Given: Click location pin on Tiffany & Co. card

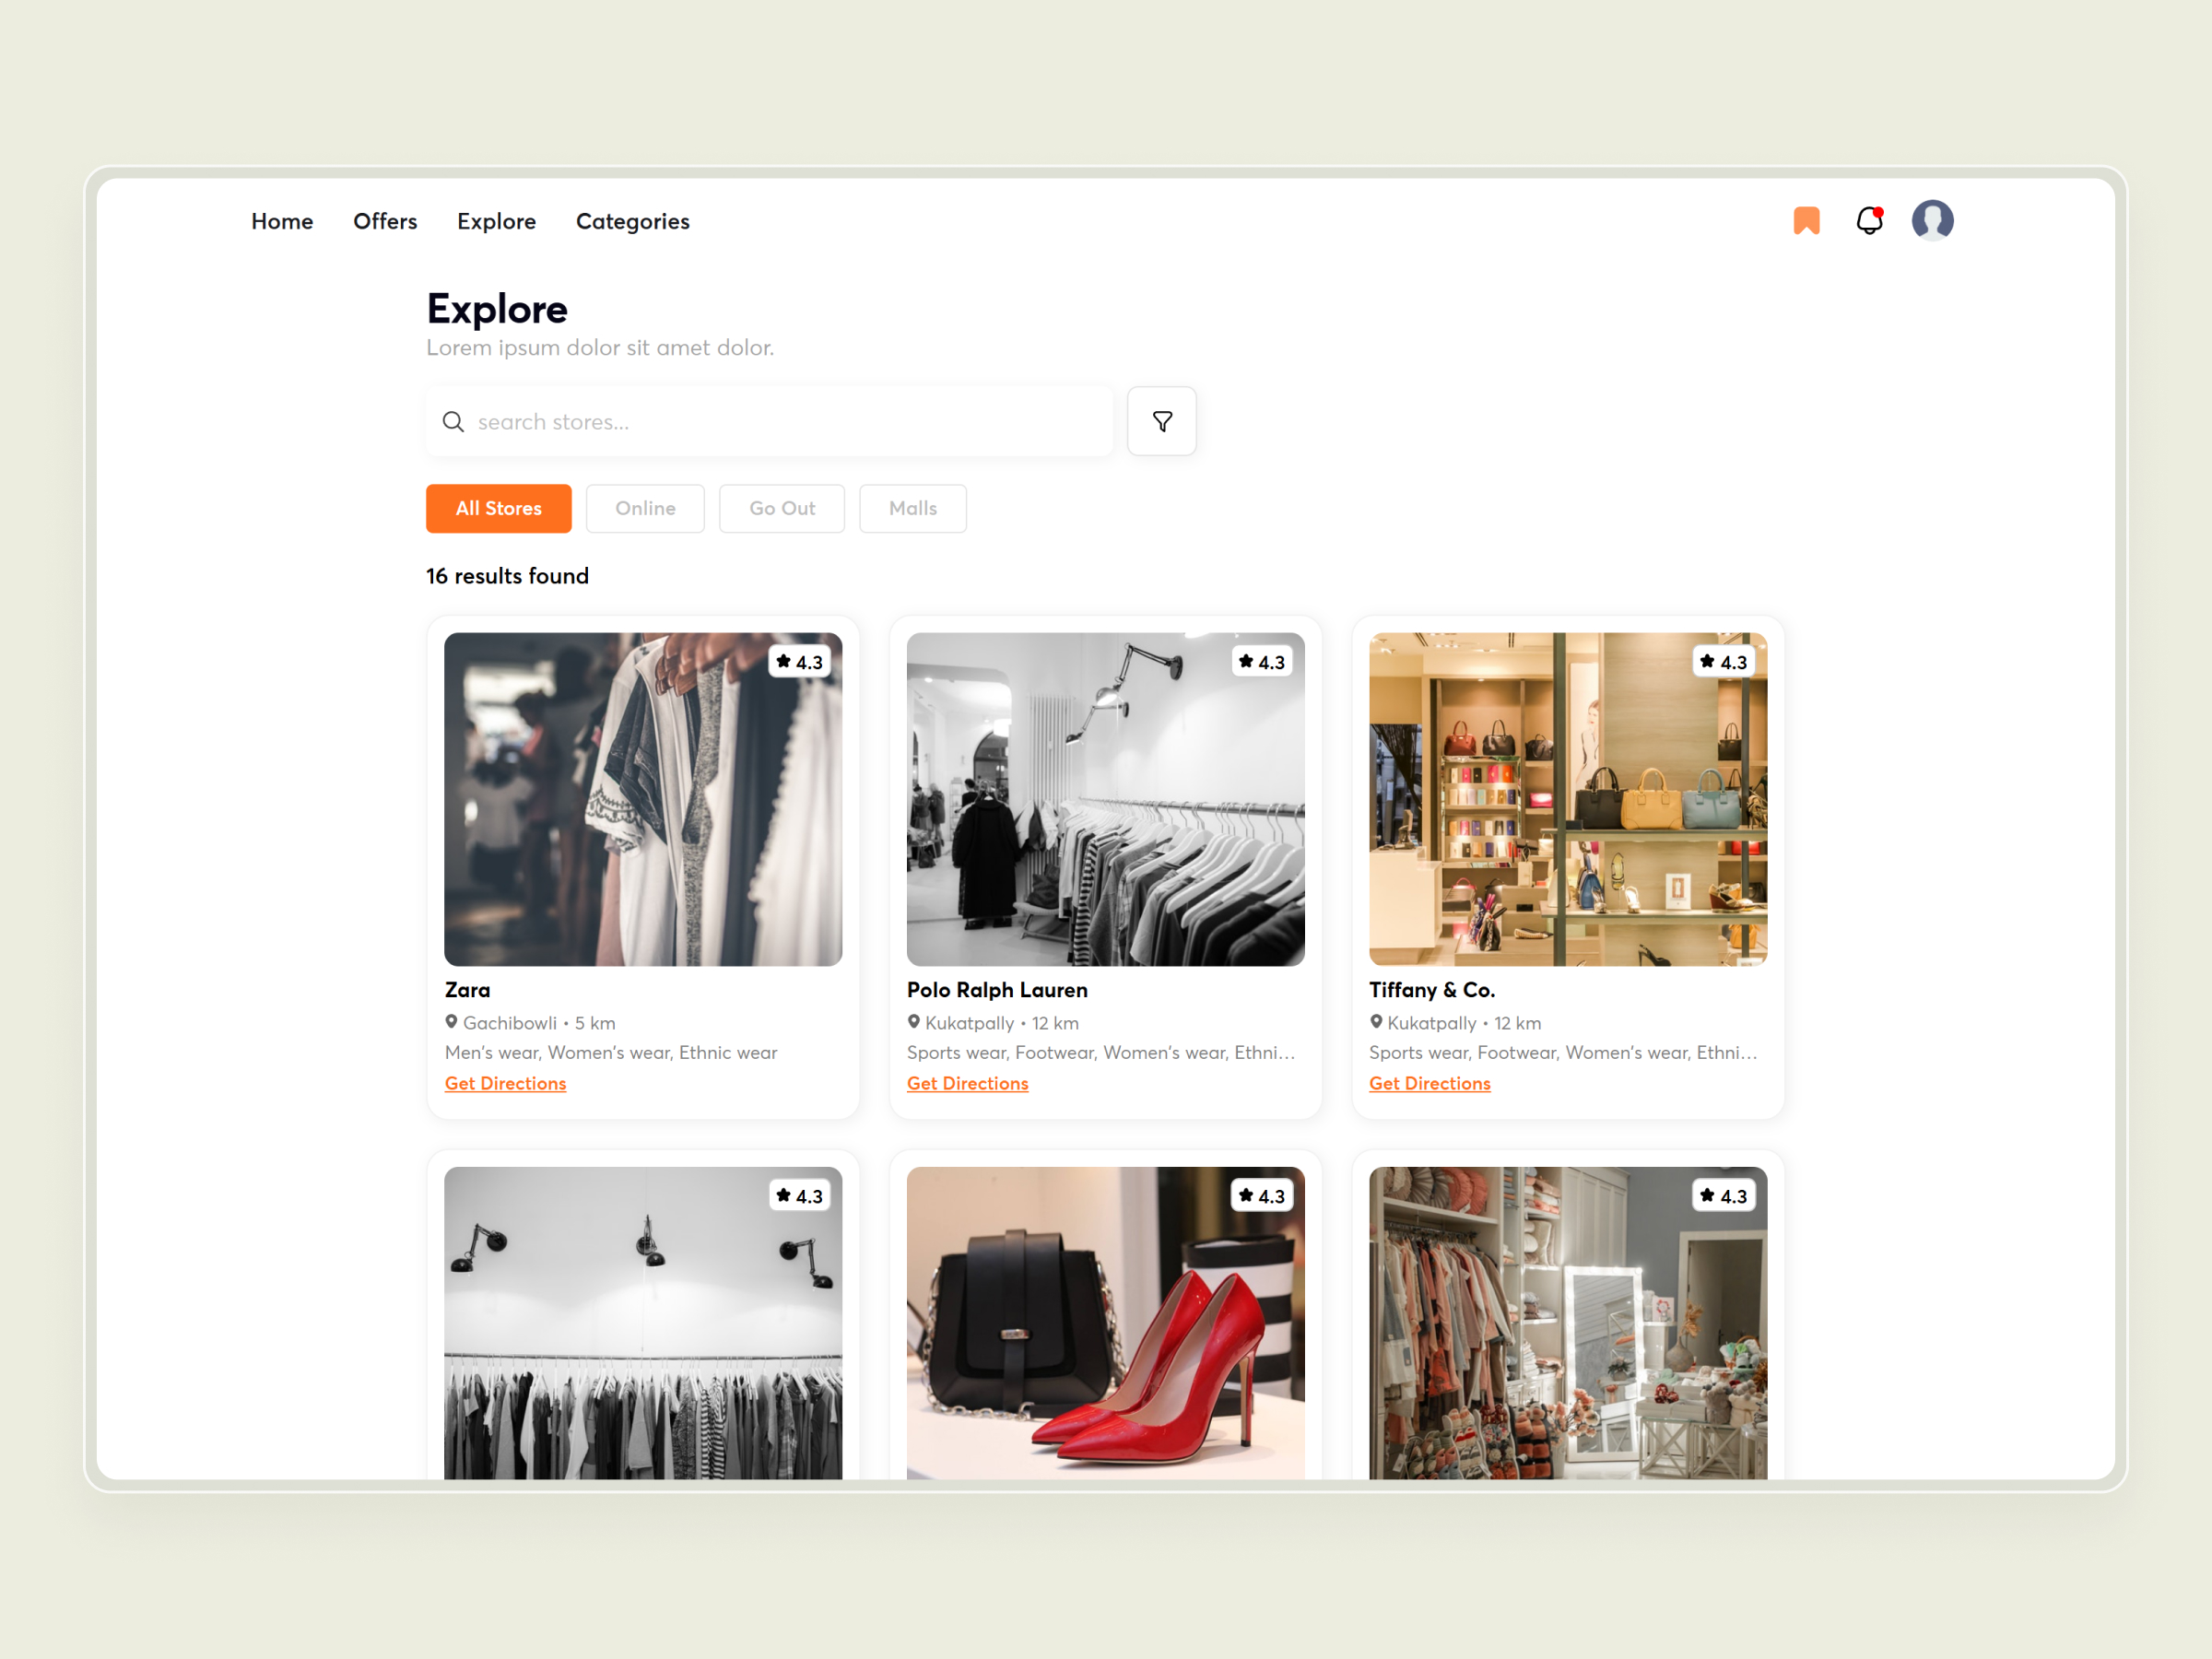Looking at the screenshot, I should 1376,1022.
